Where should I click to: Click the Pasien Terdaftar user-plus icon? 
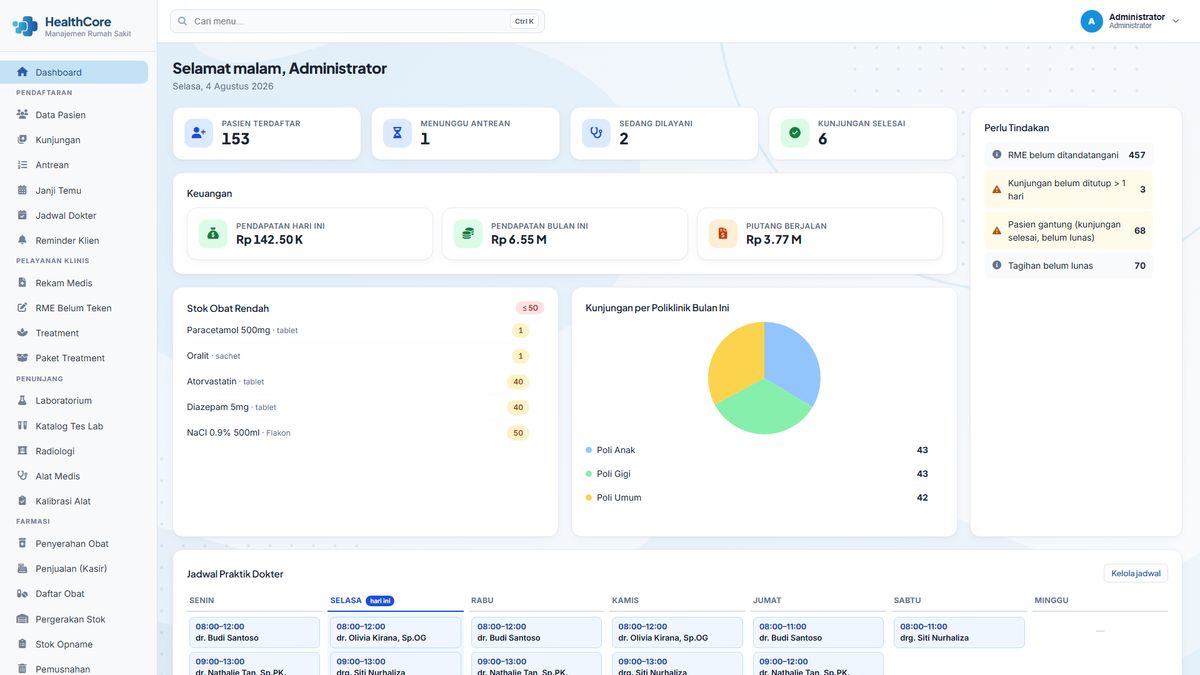click(x=198, y=133)
